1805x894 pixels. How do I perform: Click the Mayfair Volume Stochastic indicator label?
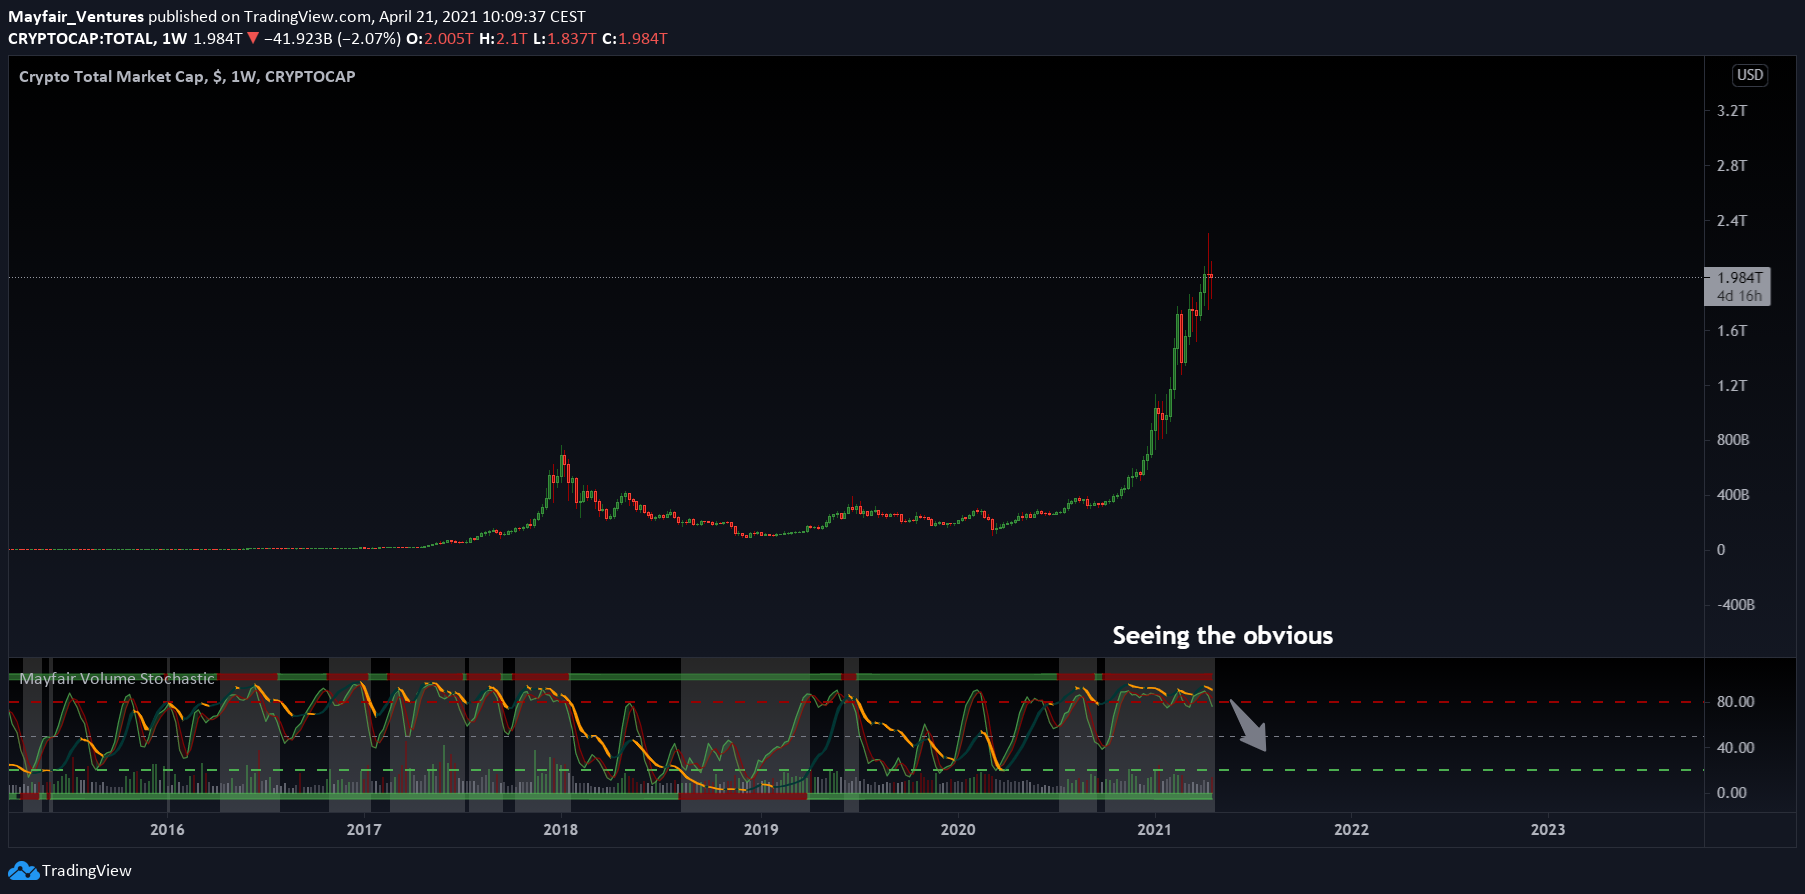[117, 679]
